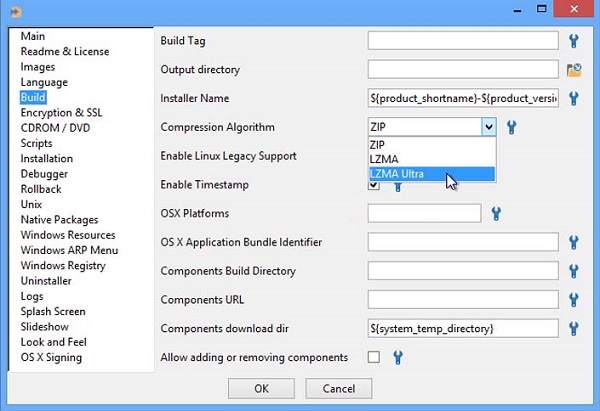Click variable icon beside Components Build Directory
Image resolution: width=600 pixels, height=411 pixels.
coord(574,271)
